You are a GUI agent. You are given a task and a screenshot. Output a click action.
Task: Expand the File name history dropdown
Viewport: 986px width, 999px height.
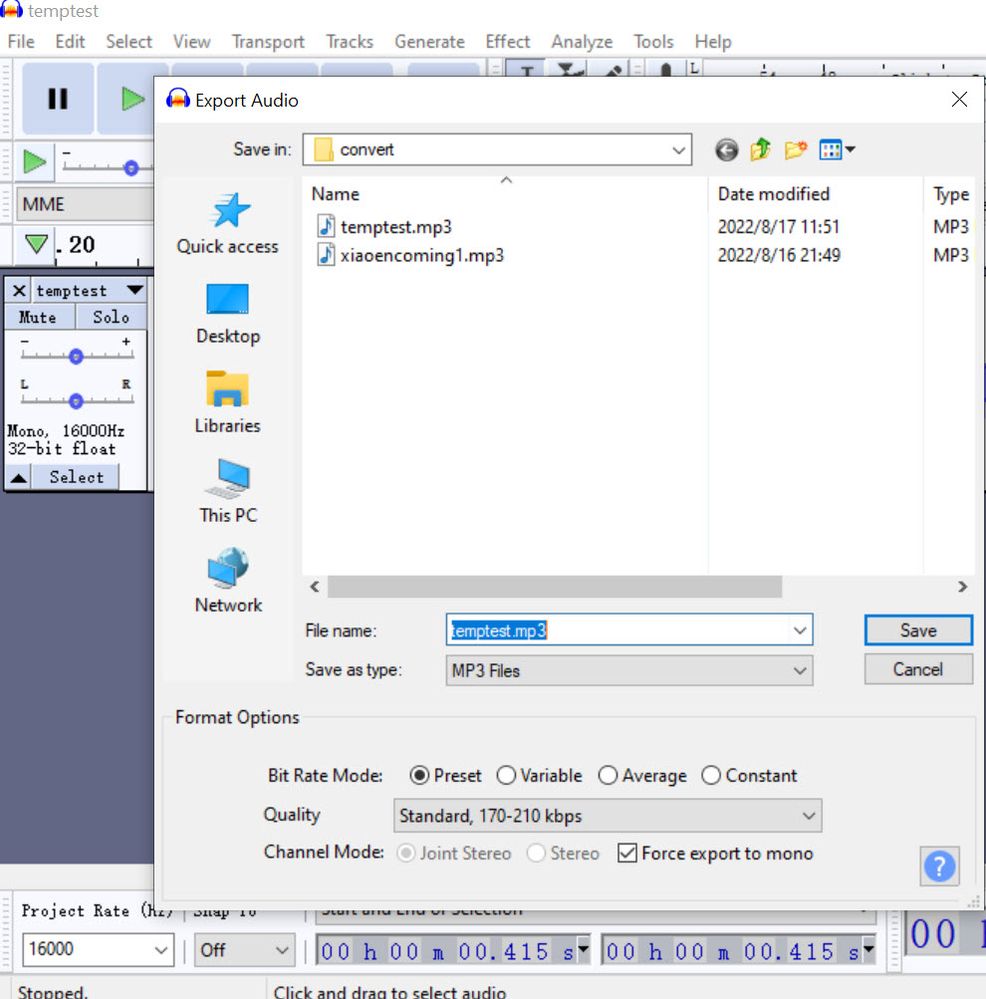coord(800,630)
